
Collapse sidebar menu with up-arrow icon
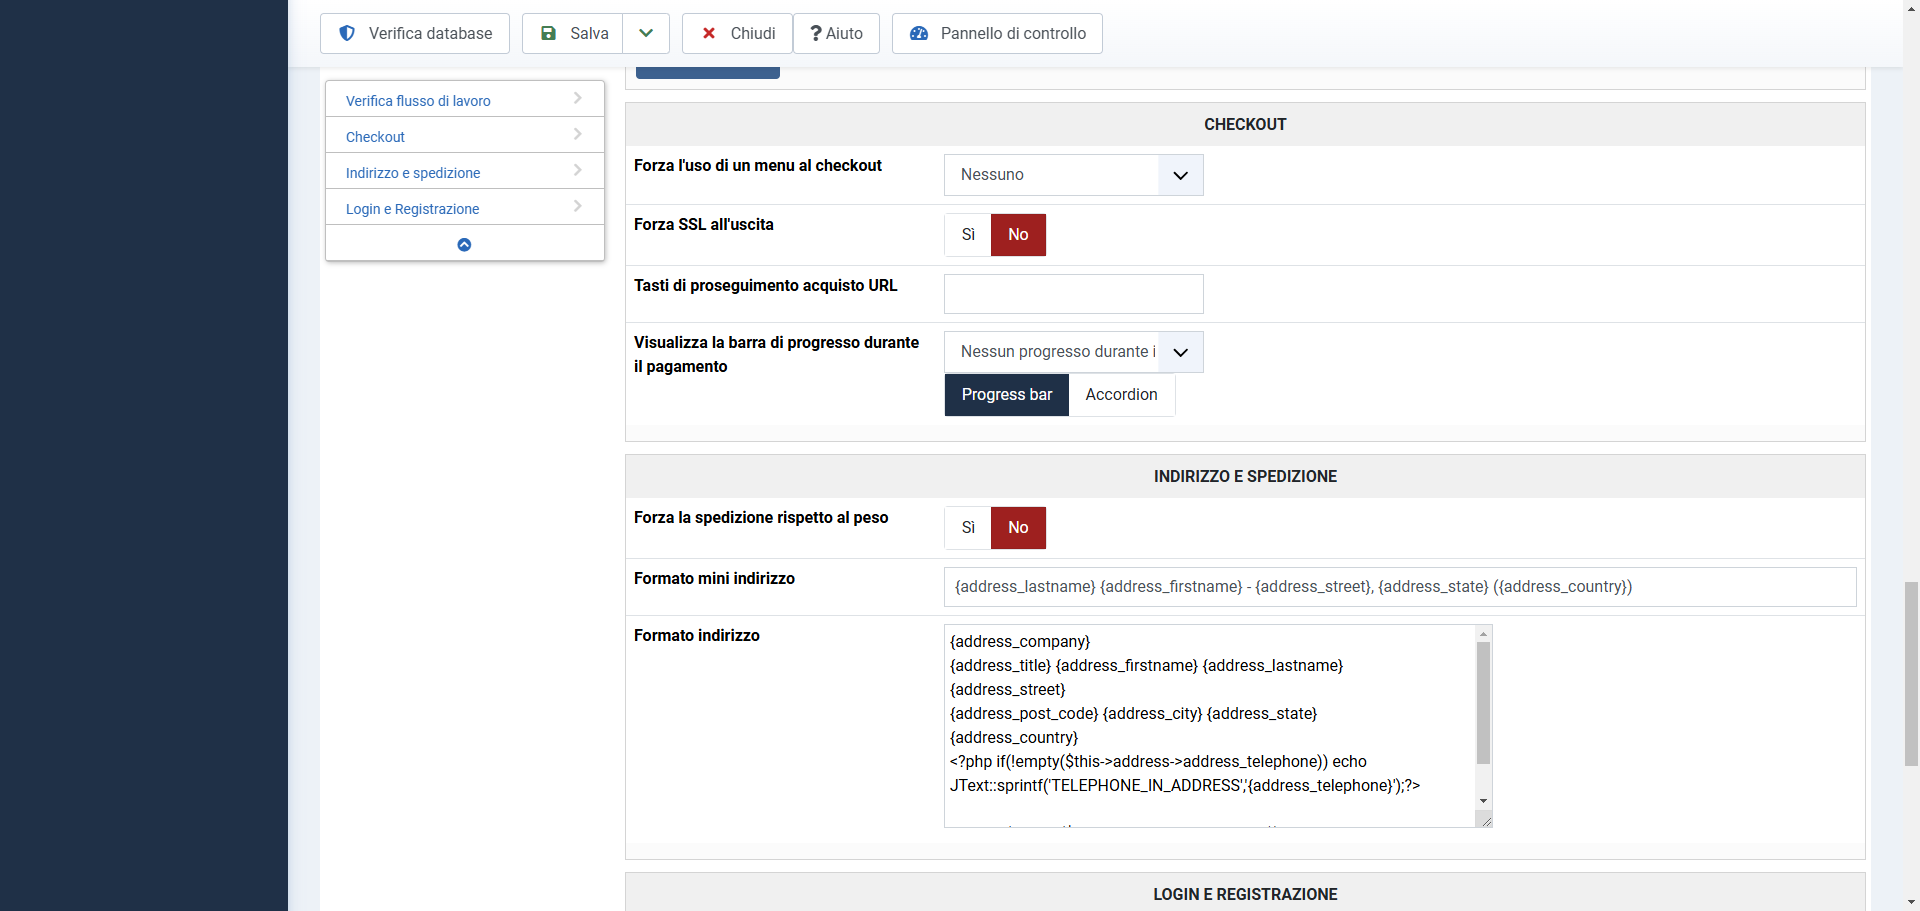click(x=464, y=244)
